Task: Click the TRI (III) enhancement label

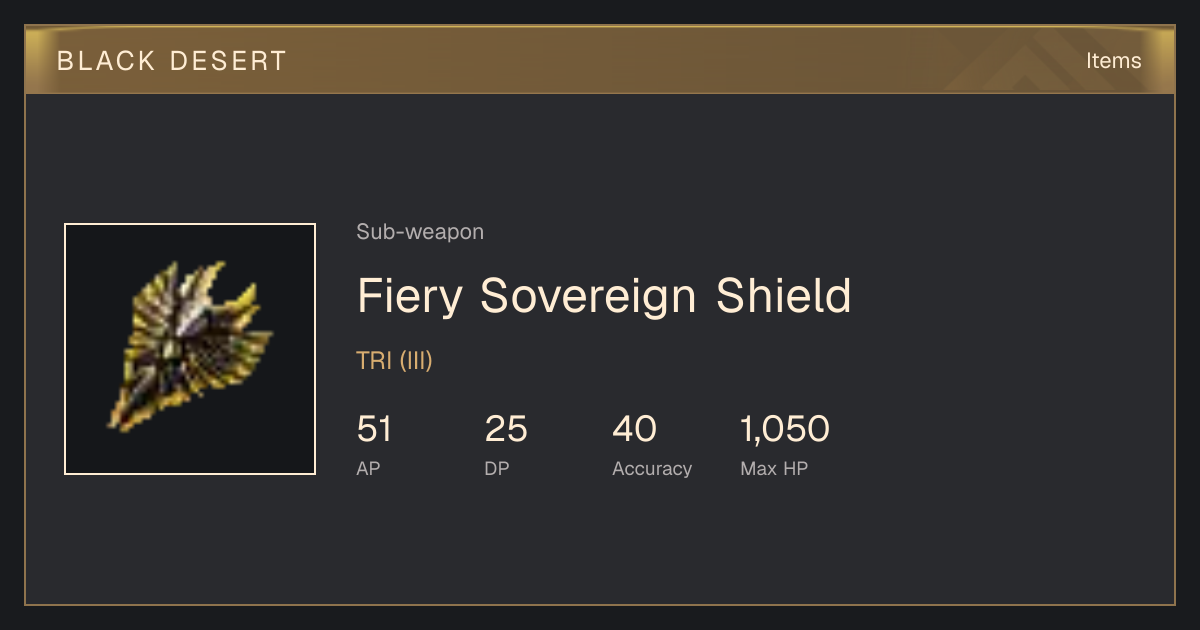Action: [394, 361]
